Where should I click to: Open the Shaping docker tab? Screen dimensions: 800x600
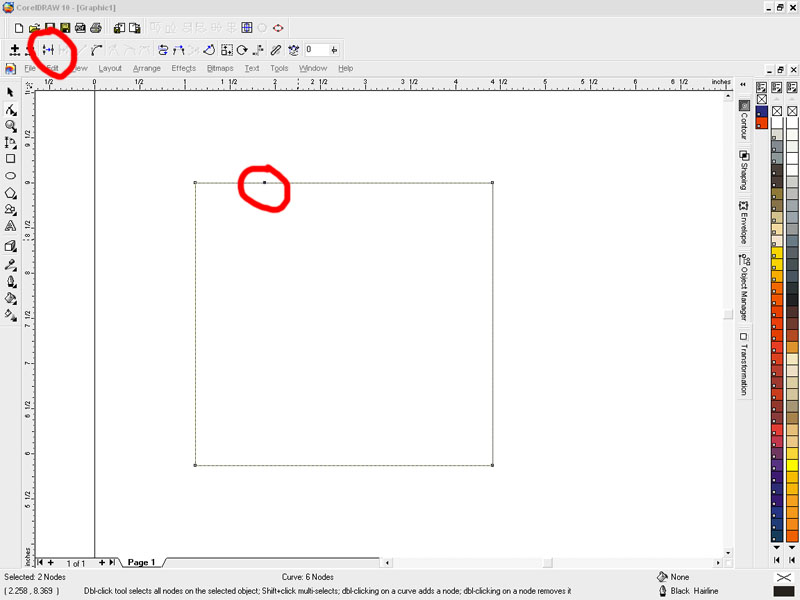pyautogui.click(x=744, y=170)
